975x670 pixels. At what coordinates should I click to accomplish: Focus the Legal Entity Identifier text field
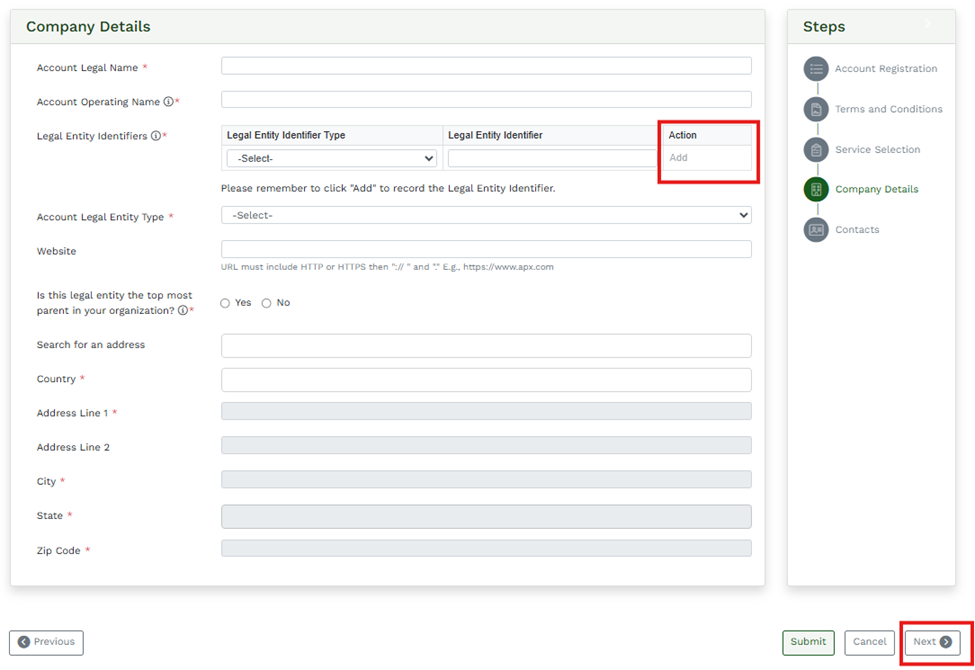[552, 159]
